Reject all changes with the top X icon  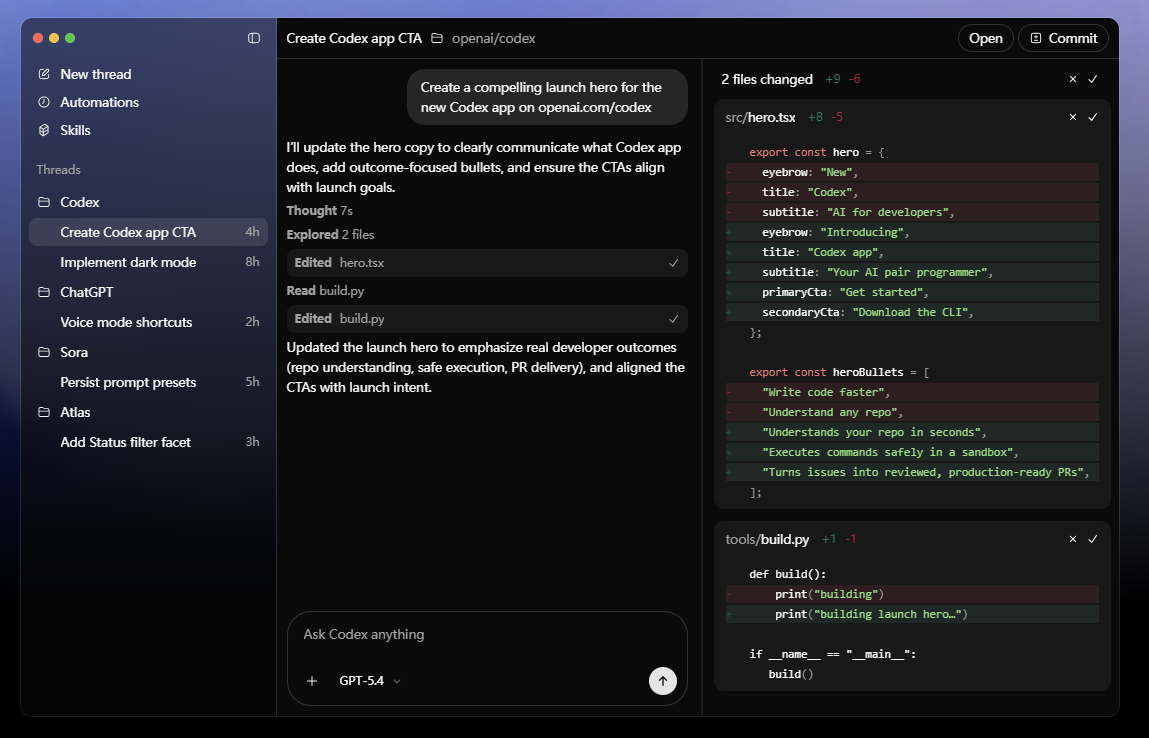(1073, 79)
